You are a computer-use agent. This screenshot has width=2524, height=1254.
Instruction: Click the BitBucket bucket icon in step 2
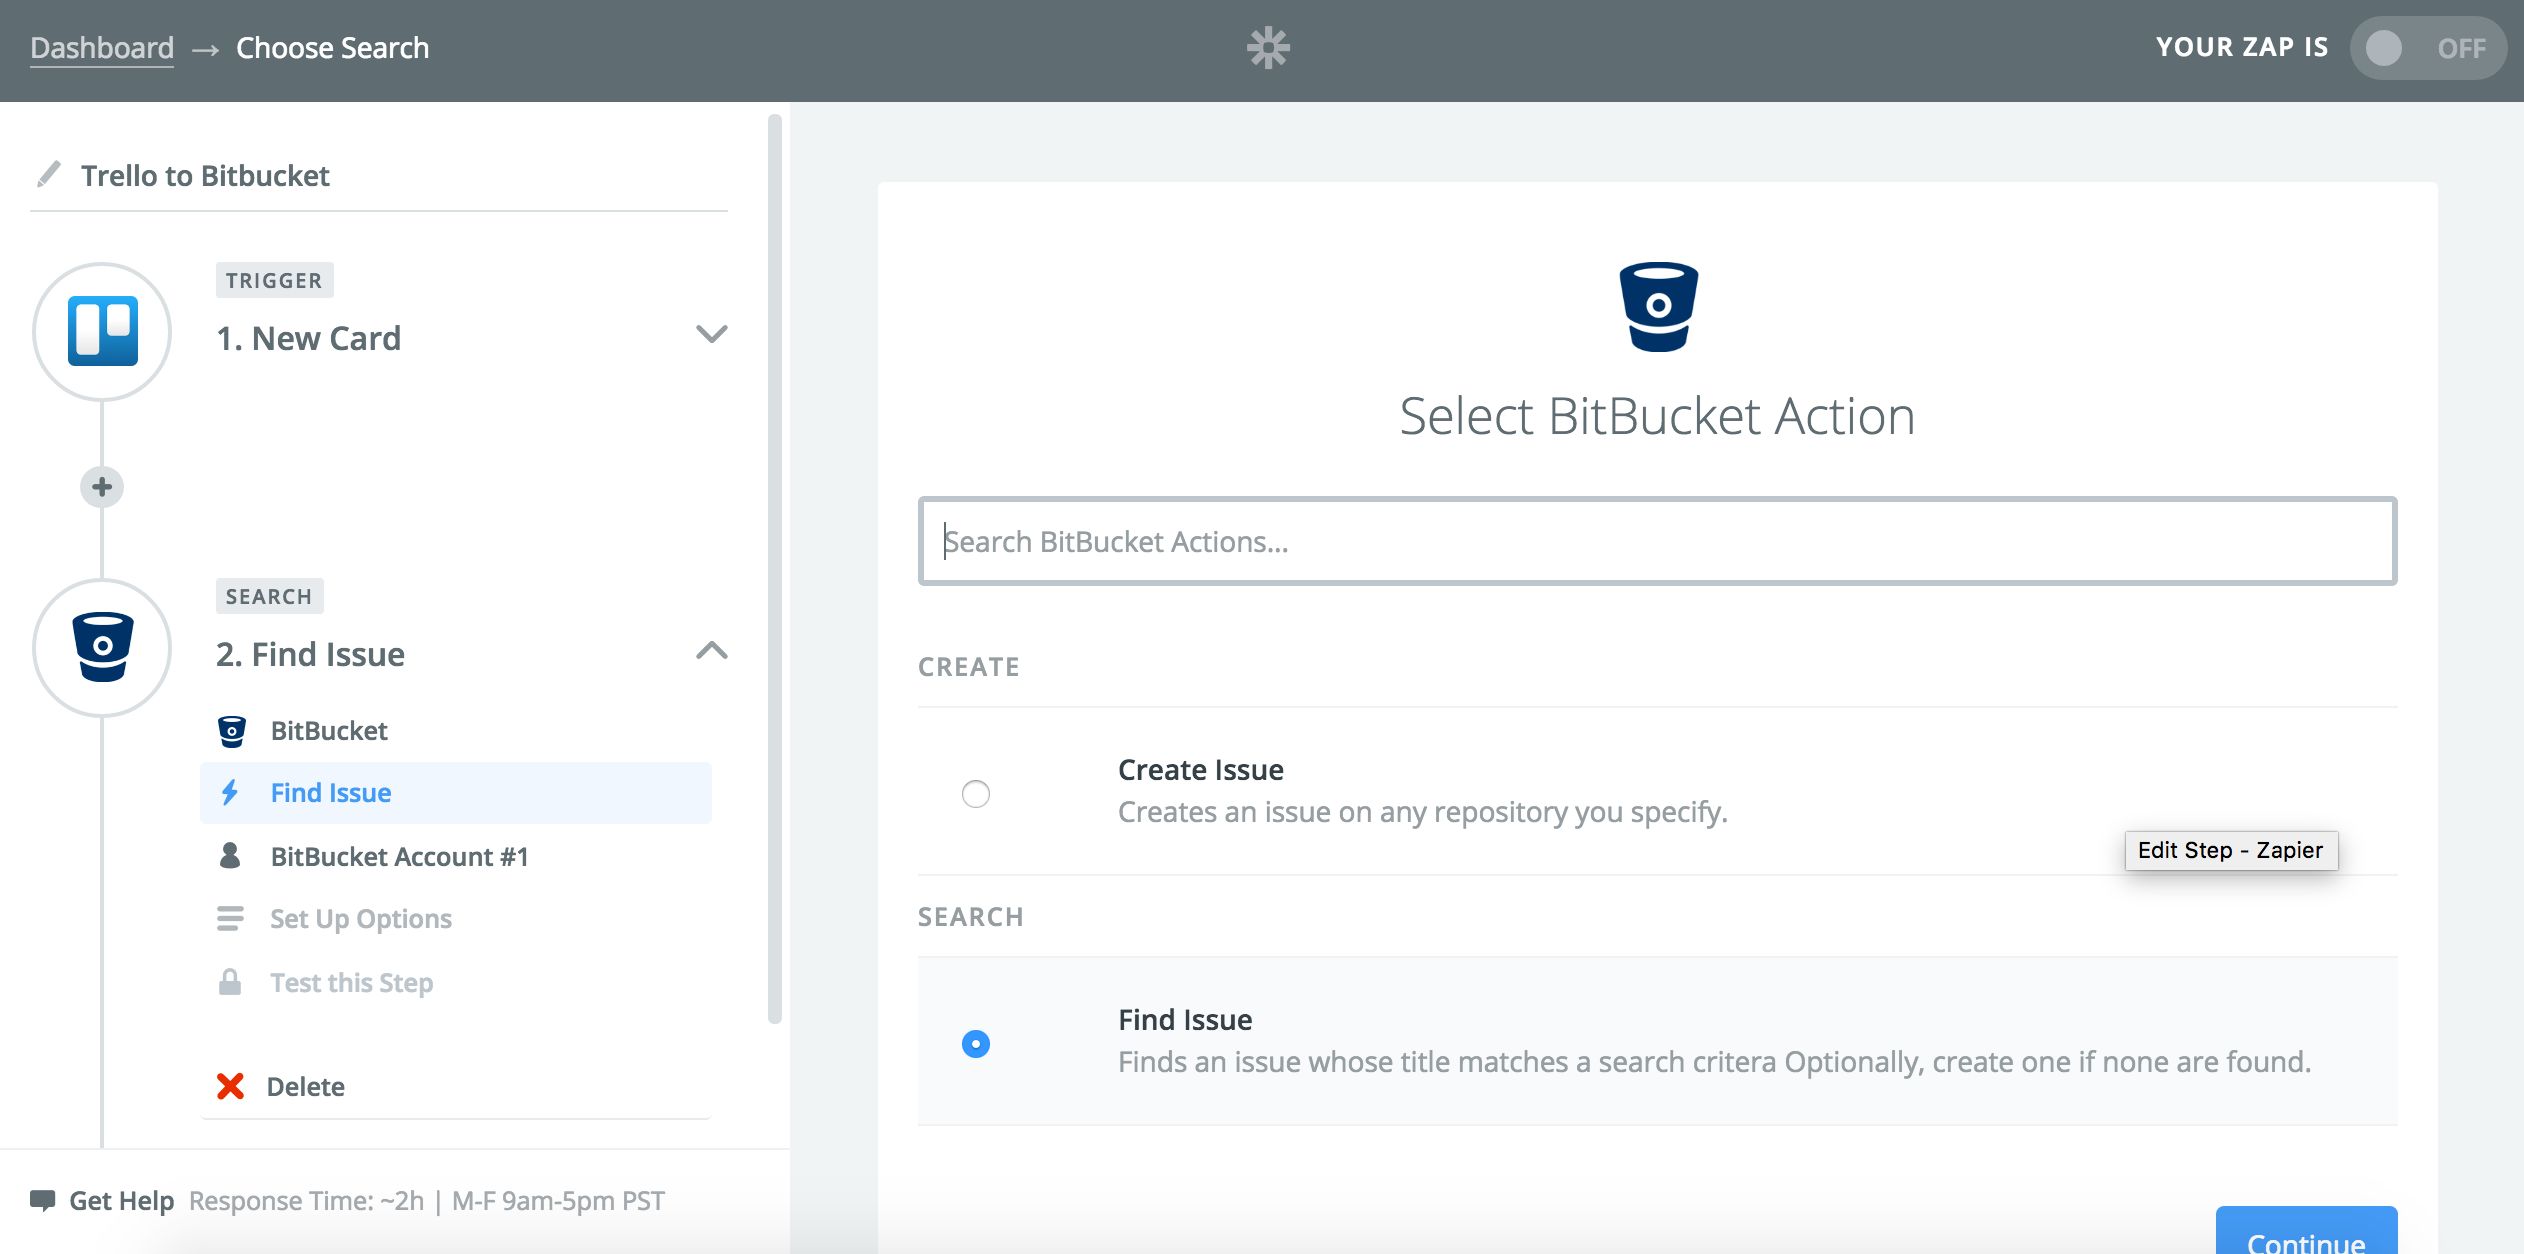click(x=102, y=647)
